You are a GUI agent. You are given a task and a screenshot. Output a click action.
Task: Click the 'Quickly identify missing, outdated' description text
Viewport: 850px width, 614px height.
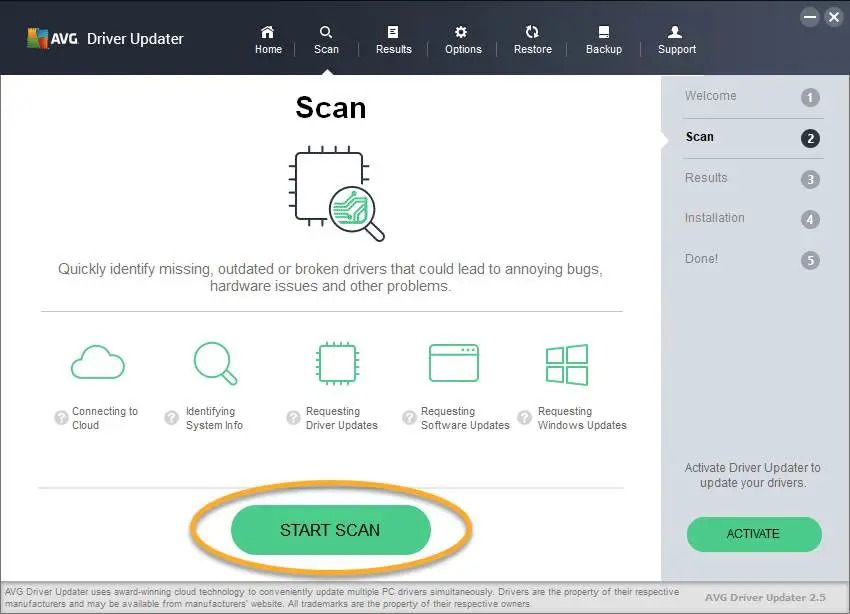pyautogui.click(x=330, y=277)
